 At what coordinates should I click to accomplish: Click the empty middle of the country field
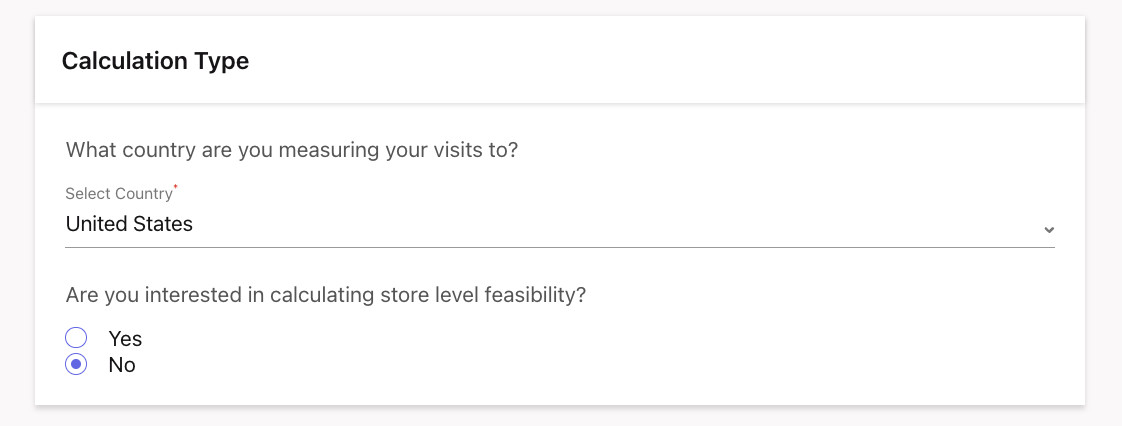[600, 225]
